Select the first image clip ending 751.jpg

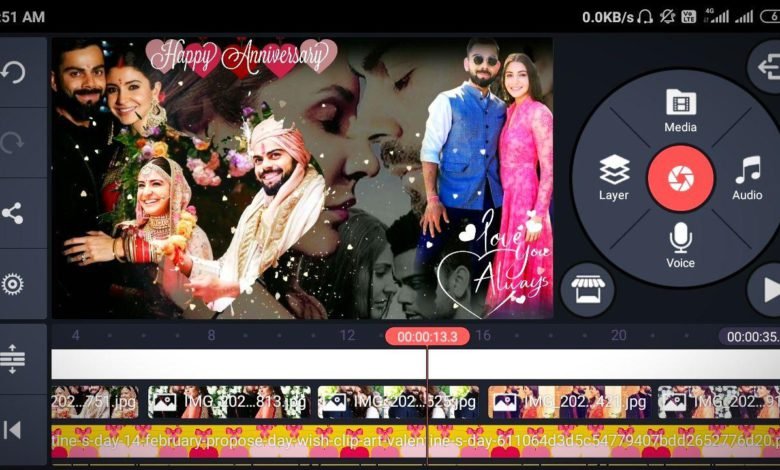[x=94, y=402]
